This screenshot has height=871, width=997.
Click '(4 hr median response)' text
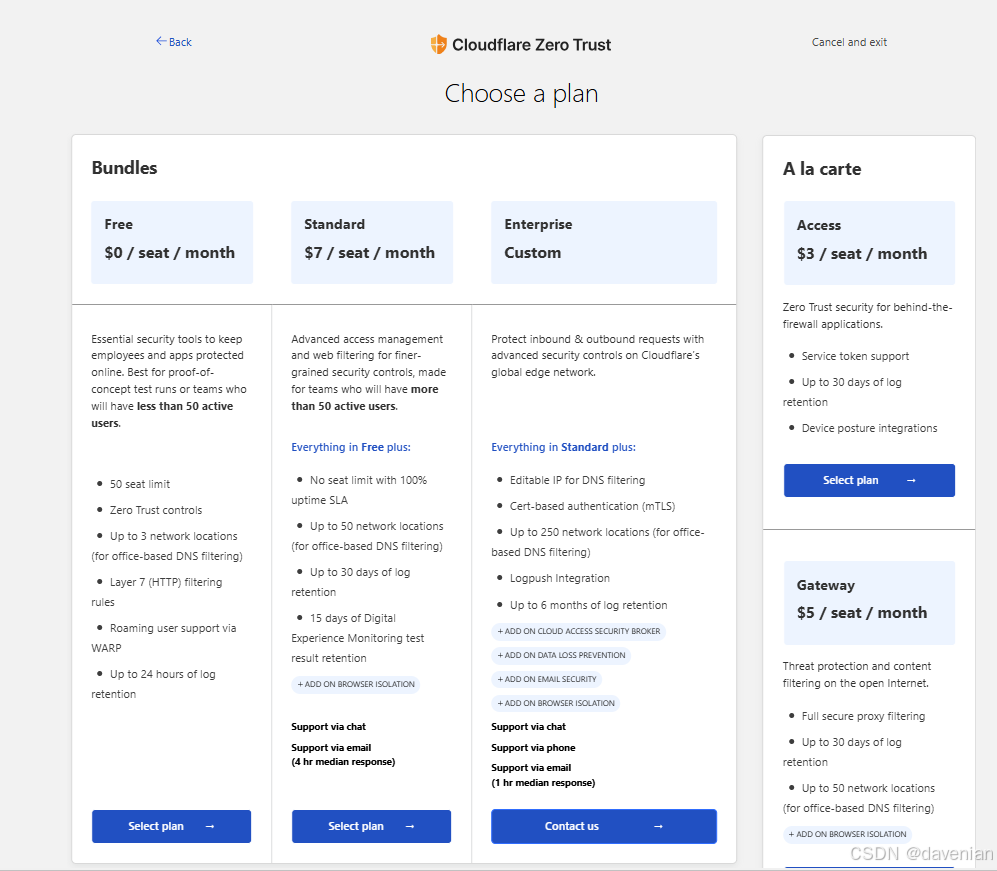[x=343, y=762]
